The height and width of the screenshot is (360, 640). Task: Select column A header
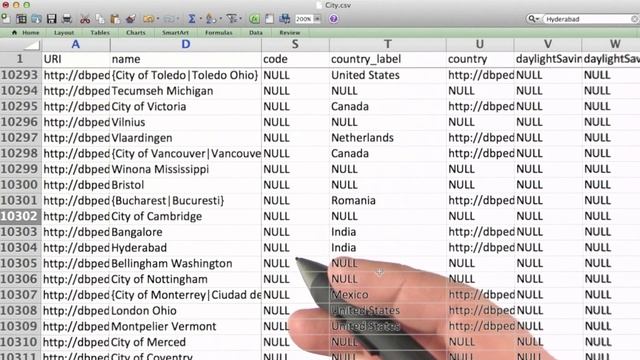click(76, 44)
